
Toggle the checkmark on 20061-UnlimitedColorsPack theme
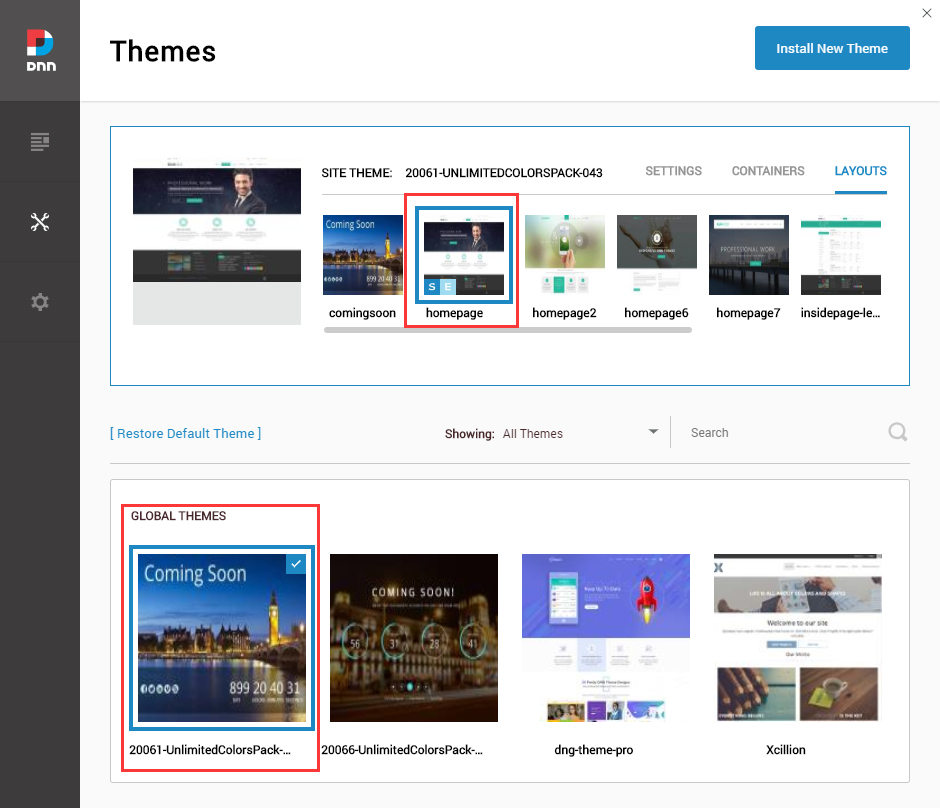(x=296, y=564)
